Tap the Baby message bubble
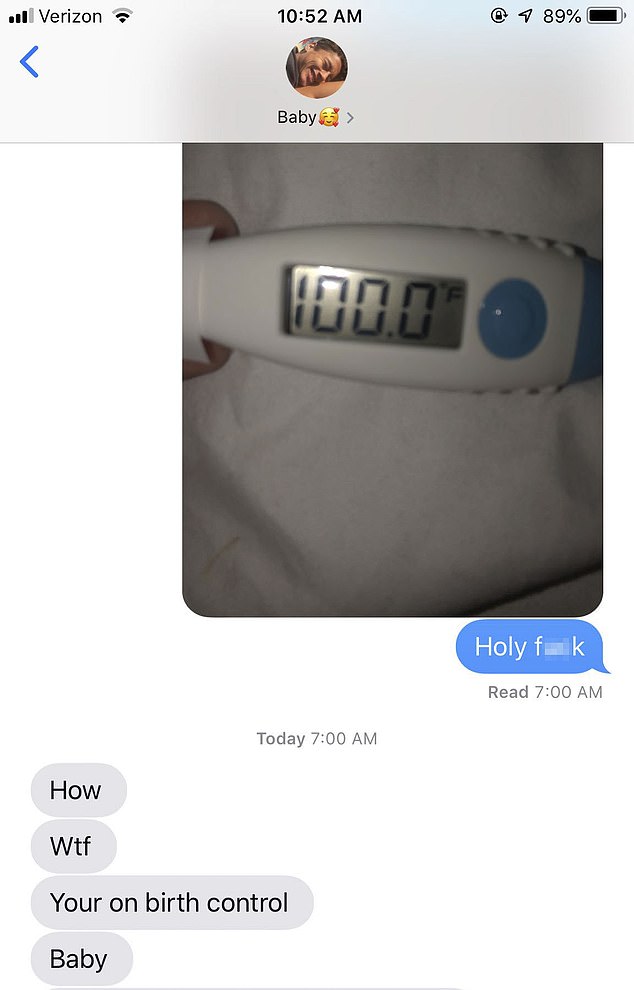Image resolution: width=634 pixels, height=990 pixels. [x=82, y=958]
